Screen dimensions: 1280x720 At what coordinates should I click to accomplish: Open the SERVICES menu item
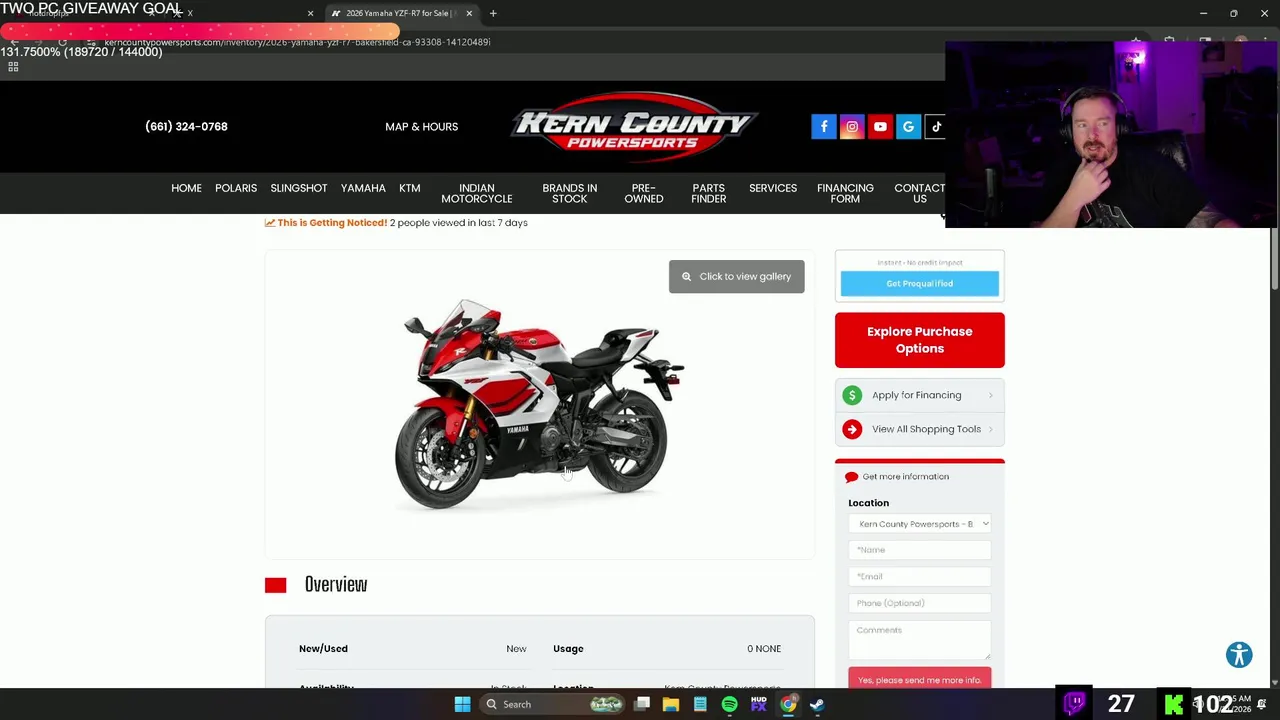pyautogui.click(x=773, y=188)
